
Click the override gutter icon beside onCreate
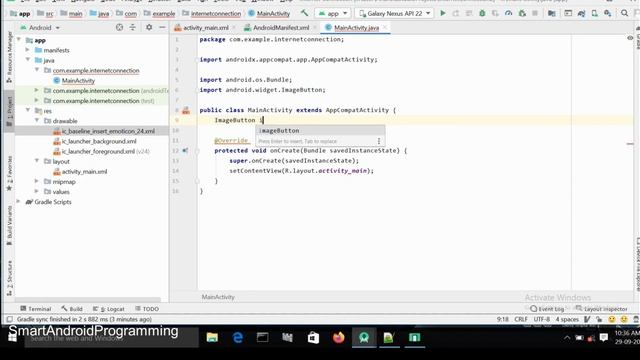point(185,150)
